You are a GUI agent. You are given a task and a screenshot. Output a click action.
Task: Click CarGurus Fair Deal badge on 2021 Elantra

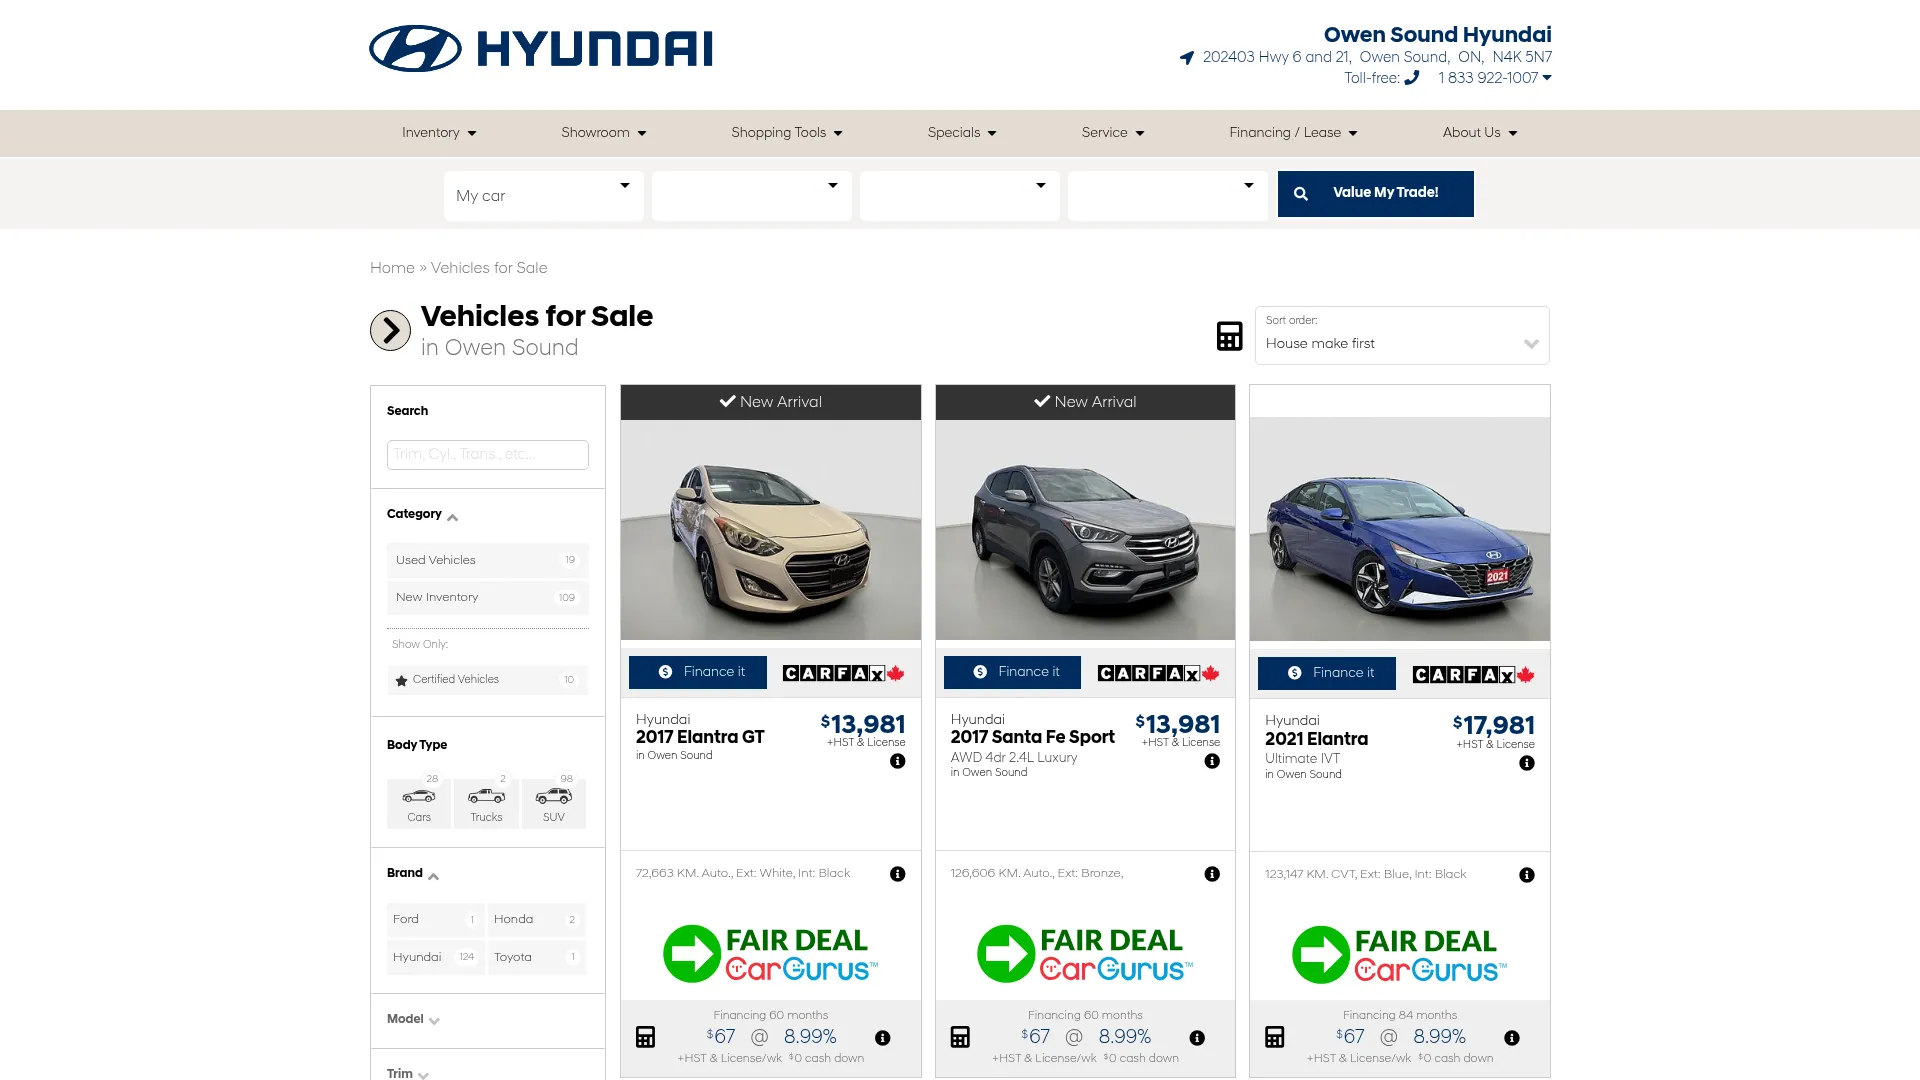(x=1399, y=955)
